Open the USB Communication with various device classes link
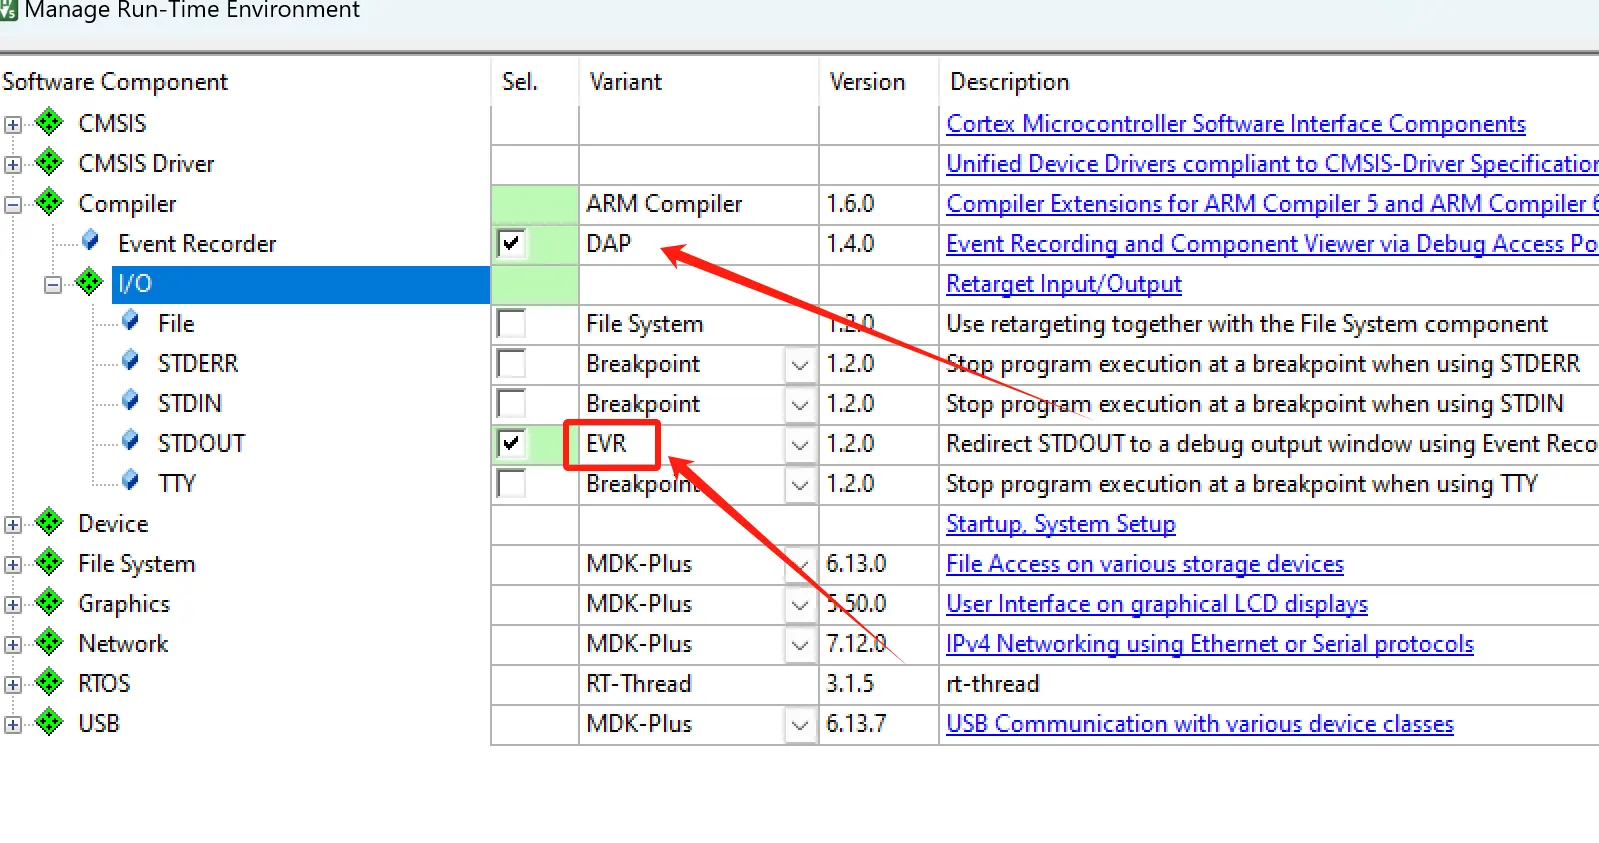This screenshot has height=843, width=1599. [x=1199, y=724]
